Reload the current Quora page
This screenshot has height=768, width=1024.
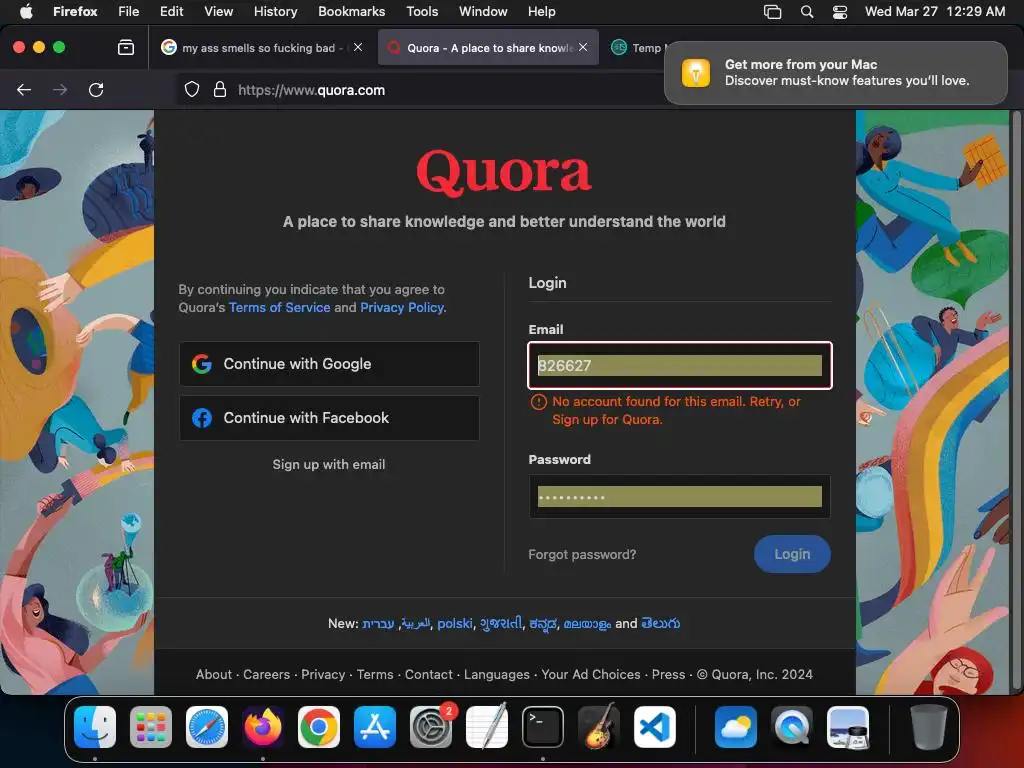(96, 89)
